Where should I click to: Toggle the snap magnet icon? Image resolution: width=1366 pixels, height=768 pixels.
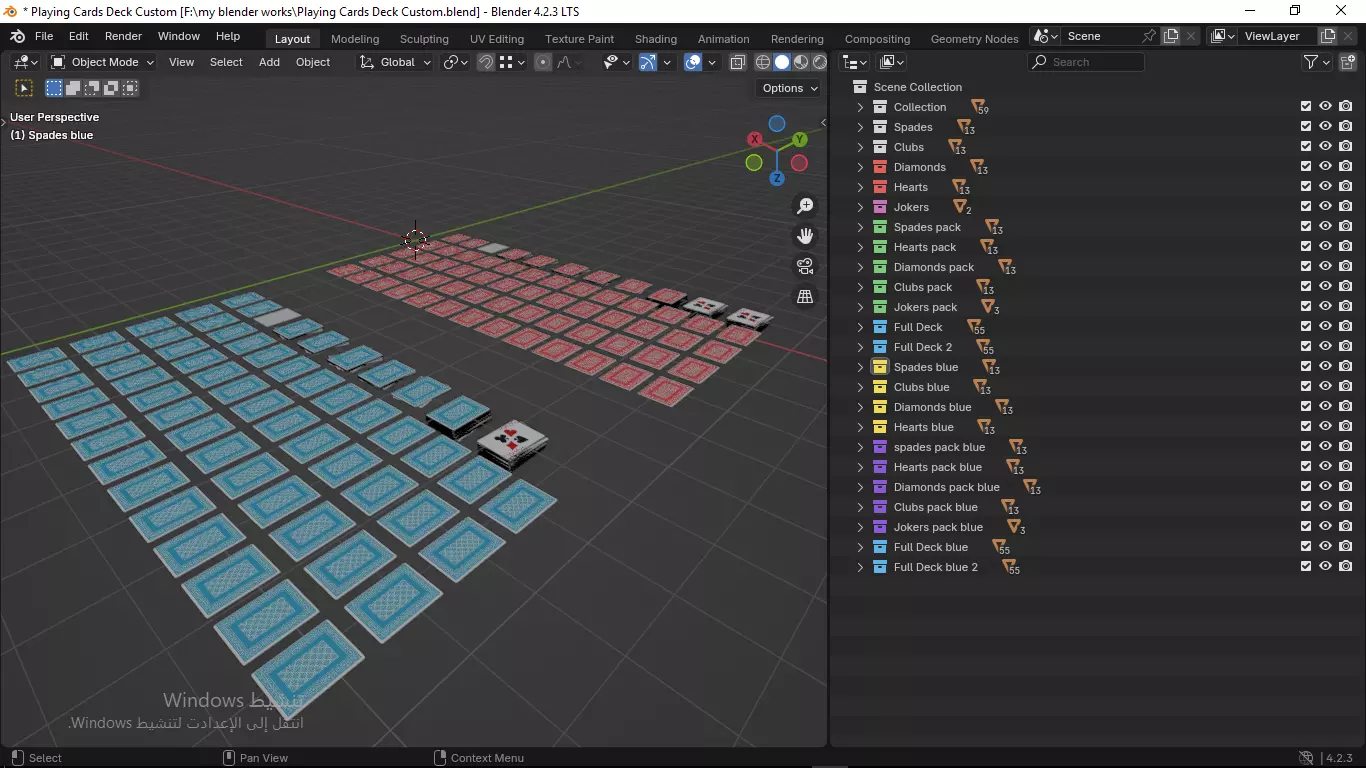tap(486, 62)
